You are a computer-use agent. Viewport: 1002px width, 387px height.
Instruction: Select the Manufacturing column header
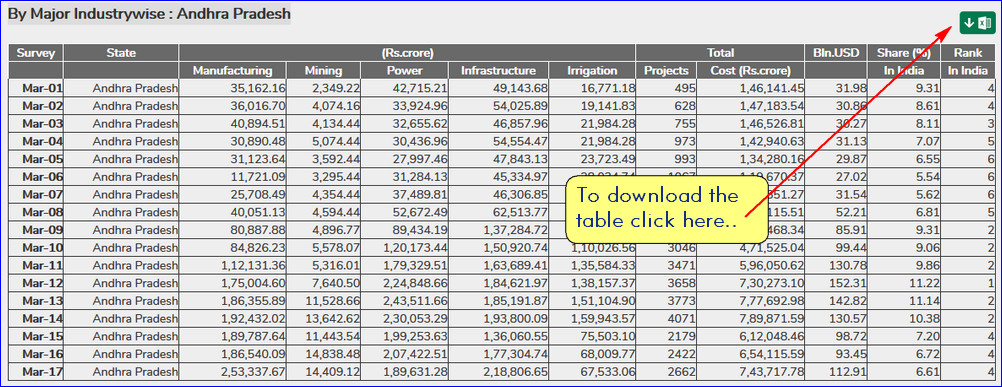[233, 71]
